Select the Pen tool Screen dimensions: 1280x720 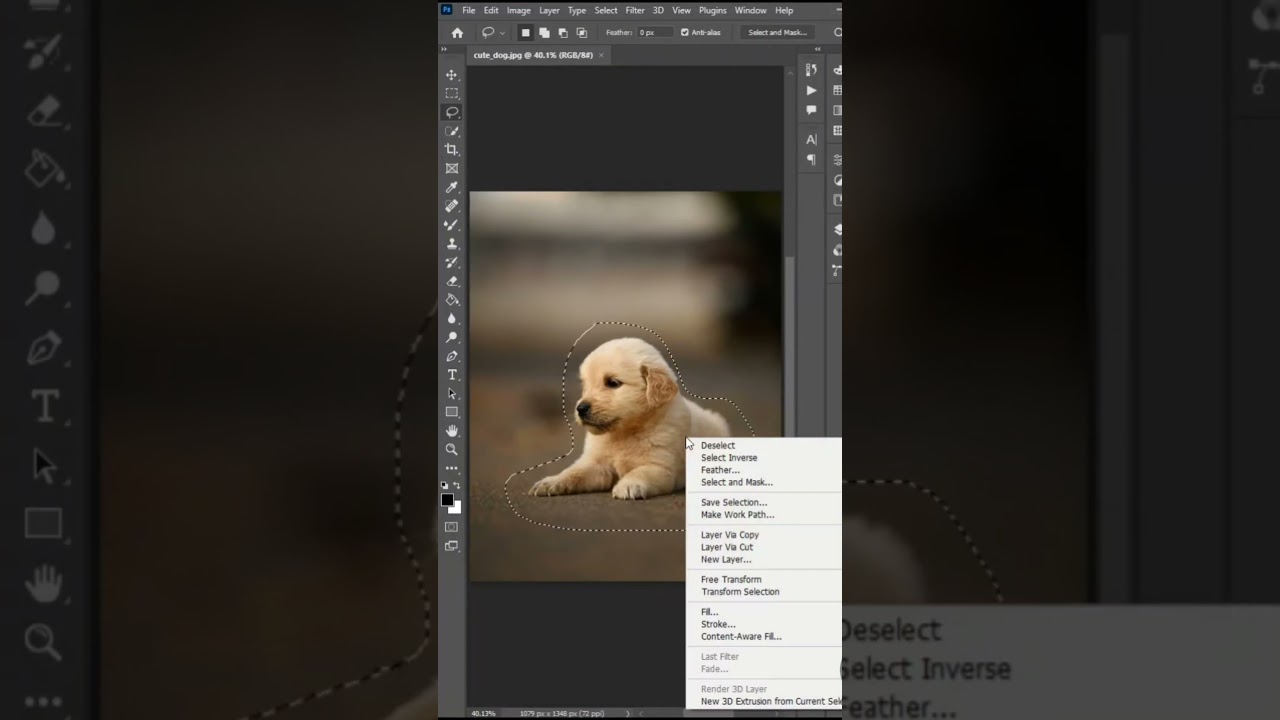(452, 356)
